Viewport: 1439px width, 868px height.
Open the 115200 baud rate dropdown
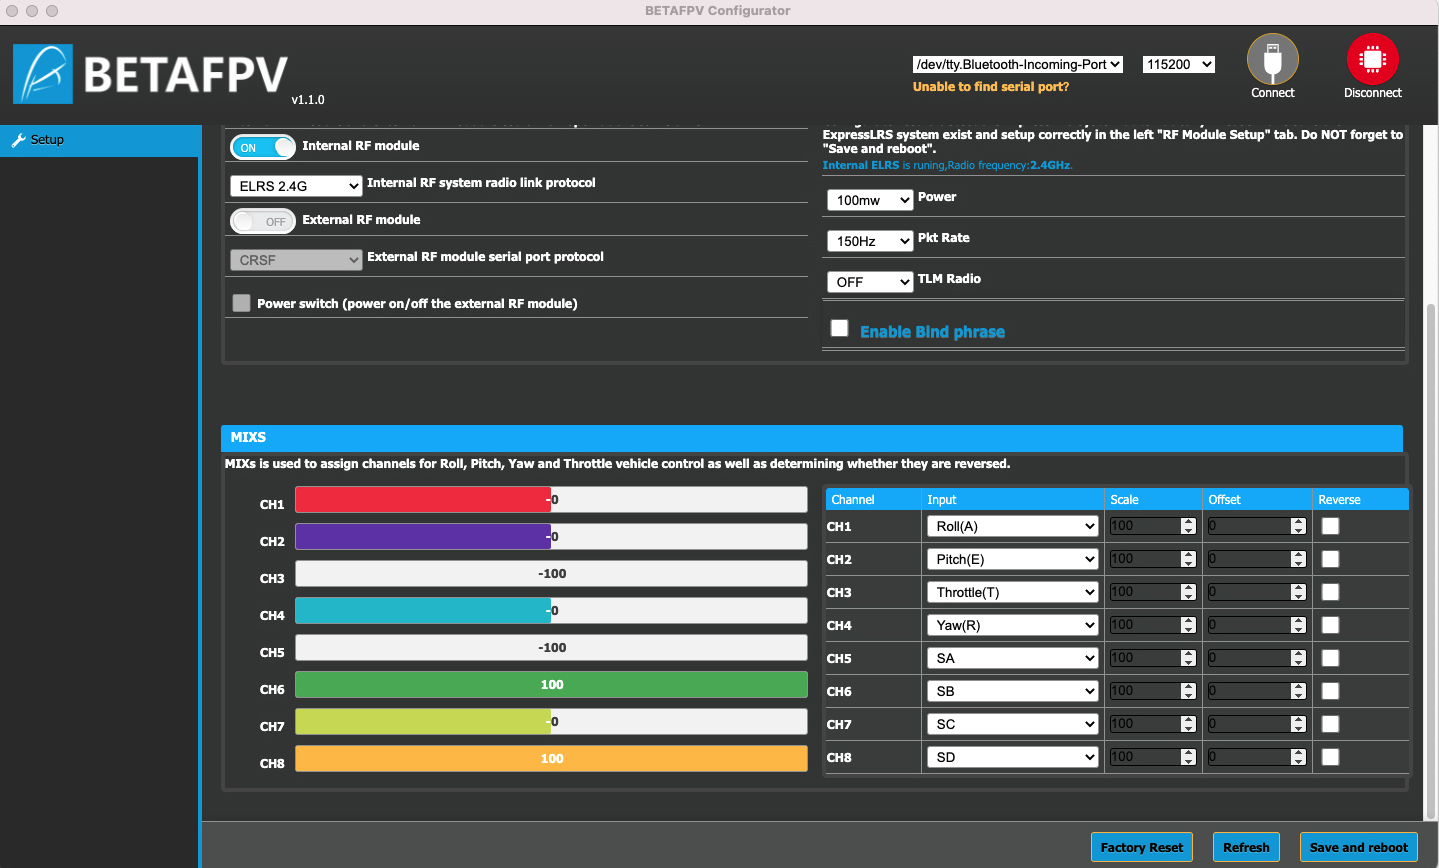coord(1178,64)
